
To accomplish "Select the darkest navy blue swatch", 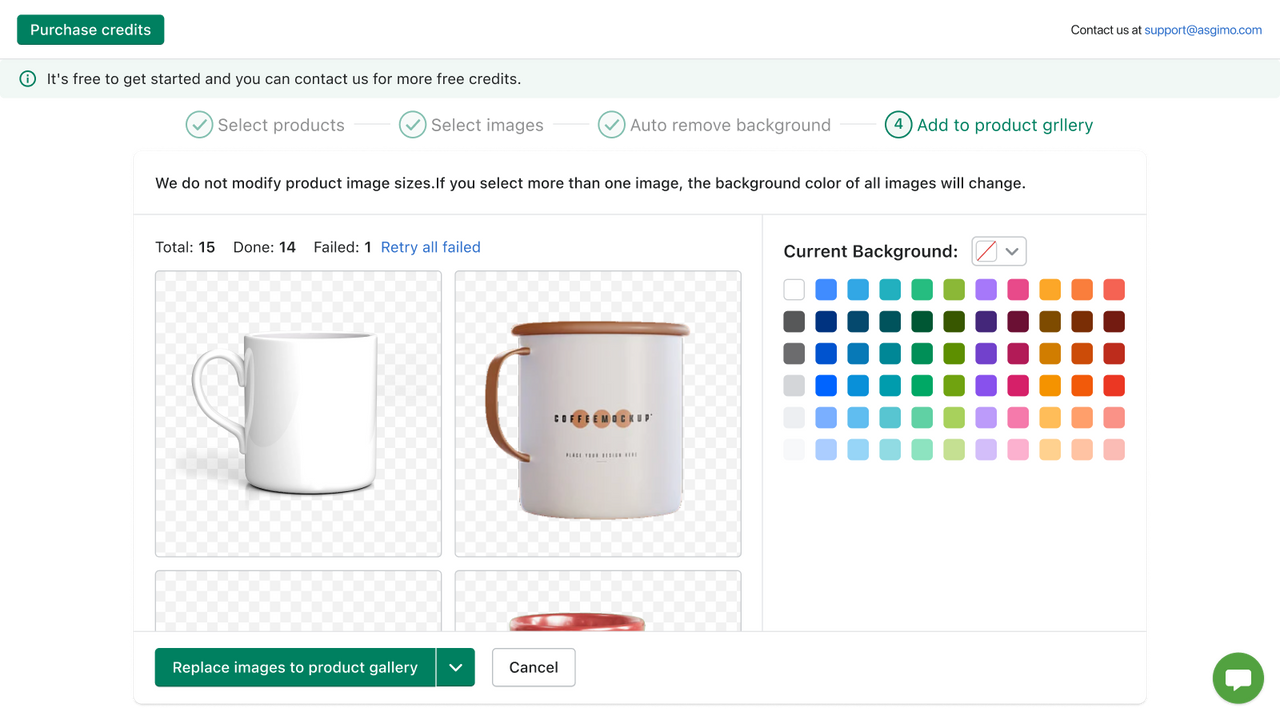I will pos(826,322).
